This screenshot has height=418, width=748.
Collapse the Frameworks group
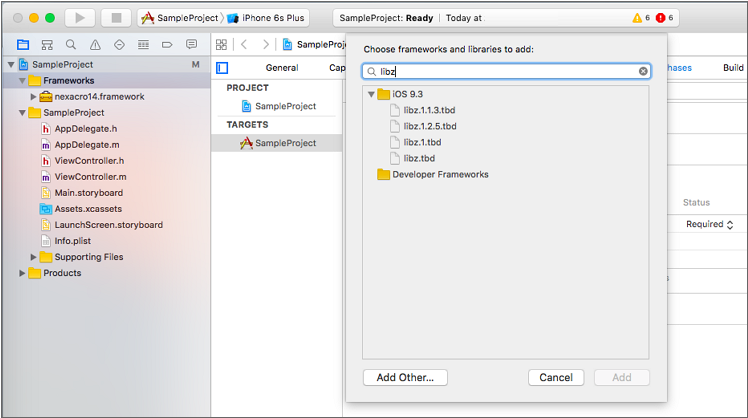[x=22, y=81]
